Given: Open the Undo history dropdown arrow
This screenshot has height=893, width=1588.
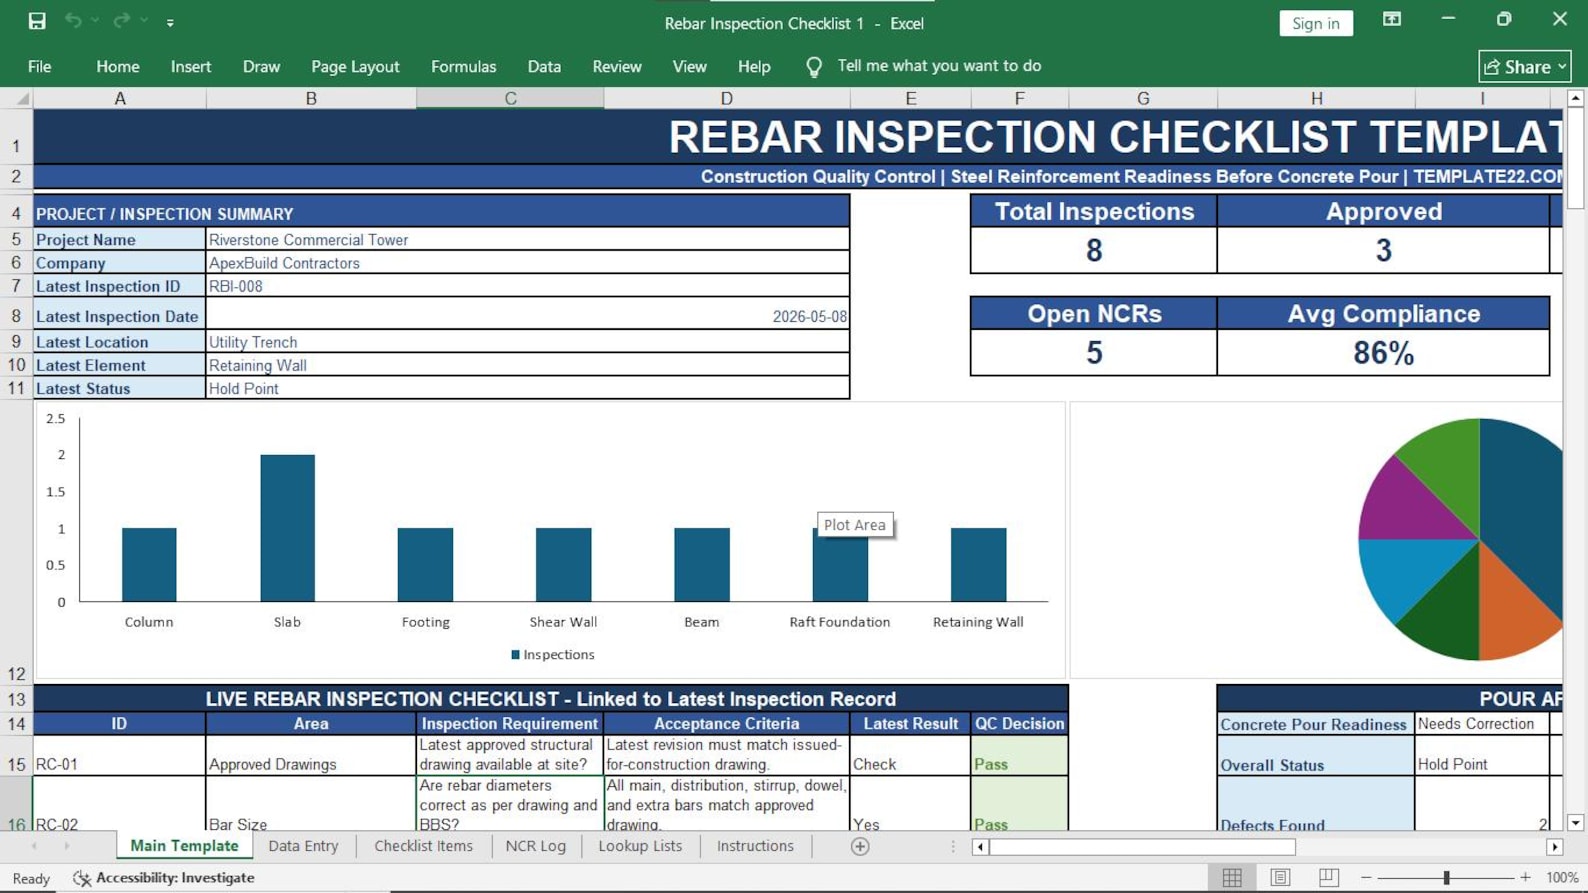Looking at the screenshot, I should 95,21.
